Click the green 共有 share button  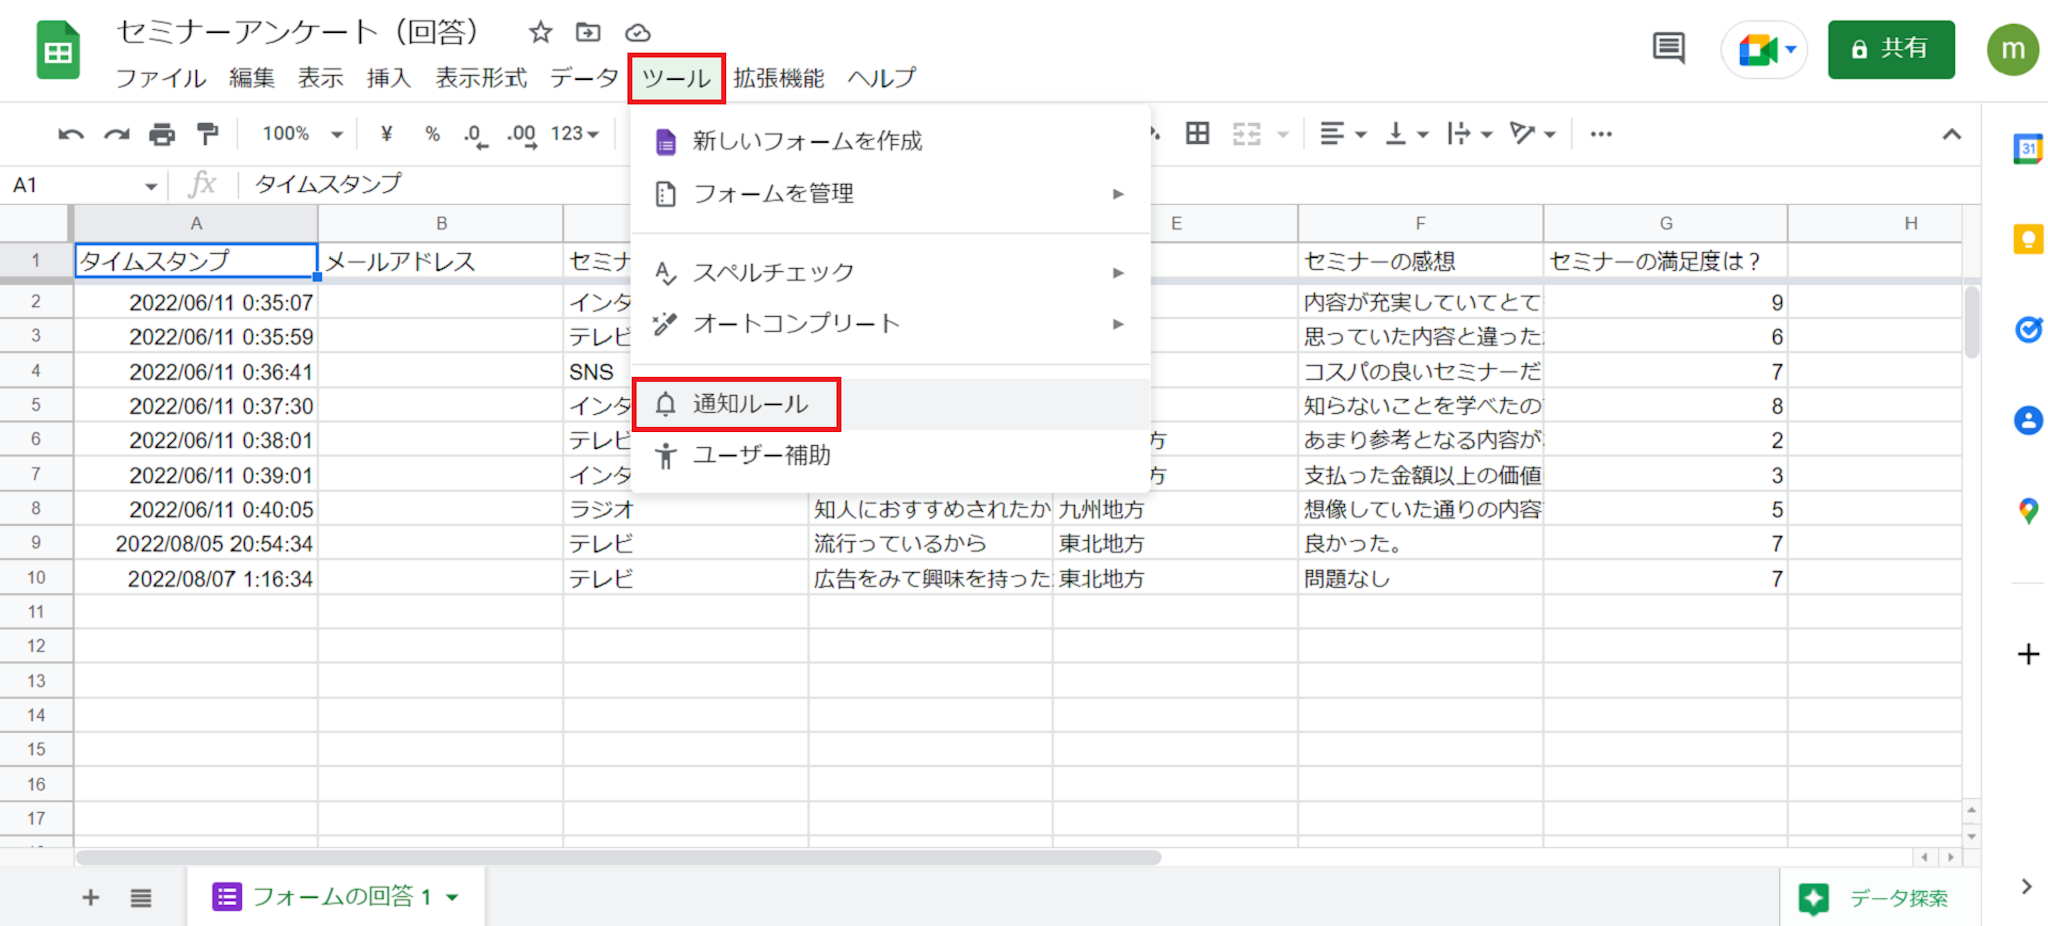(1890, 49)
